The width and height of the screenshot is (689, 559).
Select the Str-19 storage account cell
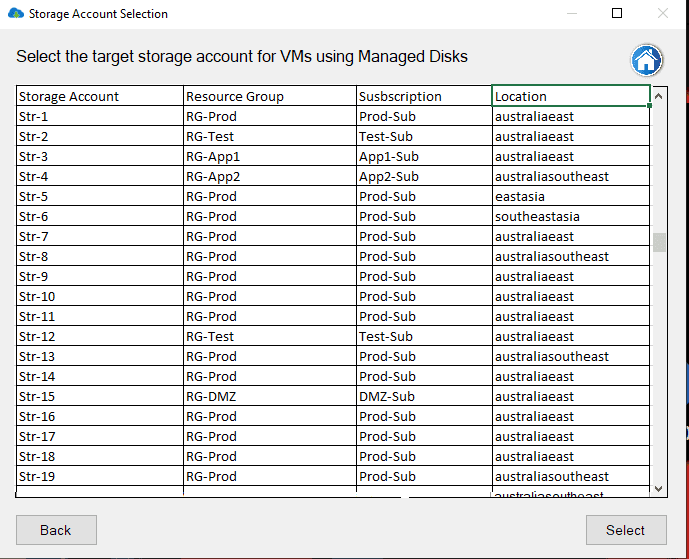coord(100,476)
